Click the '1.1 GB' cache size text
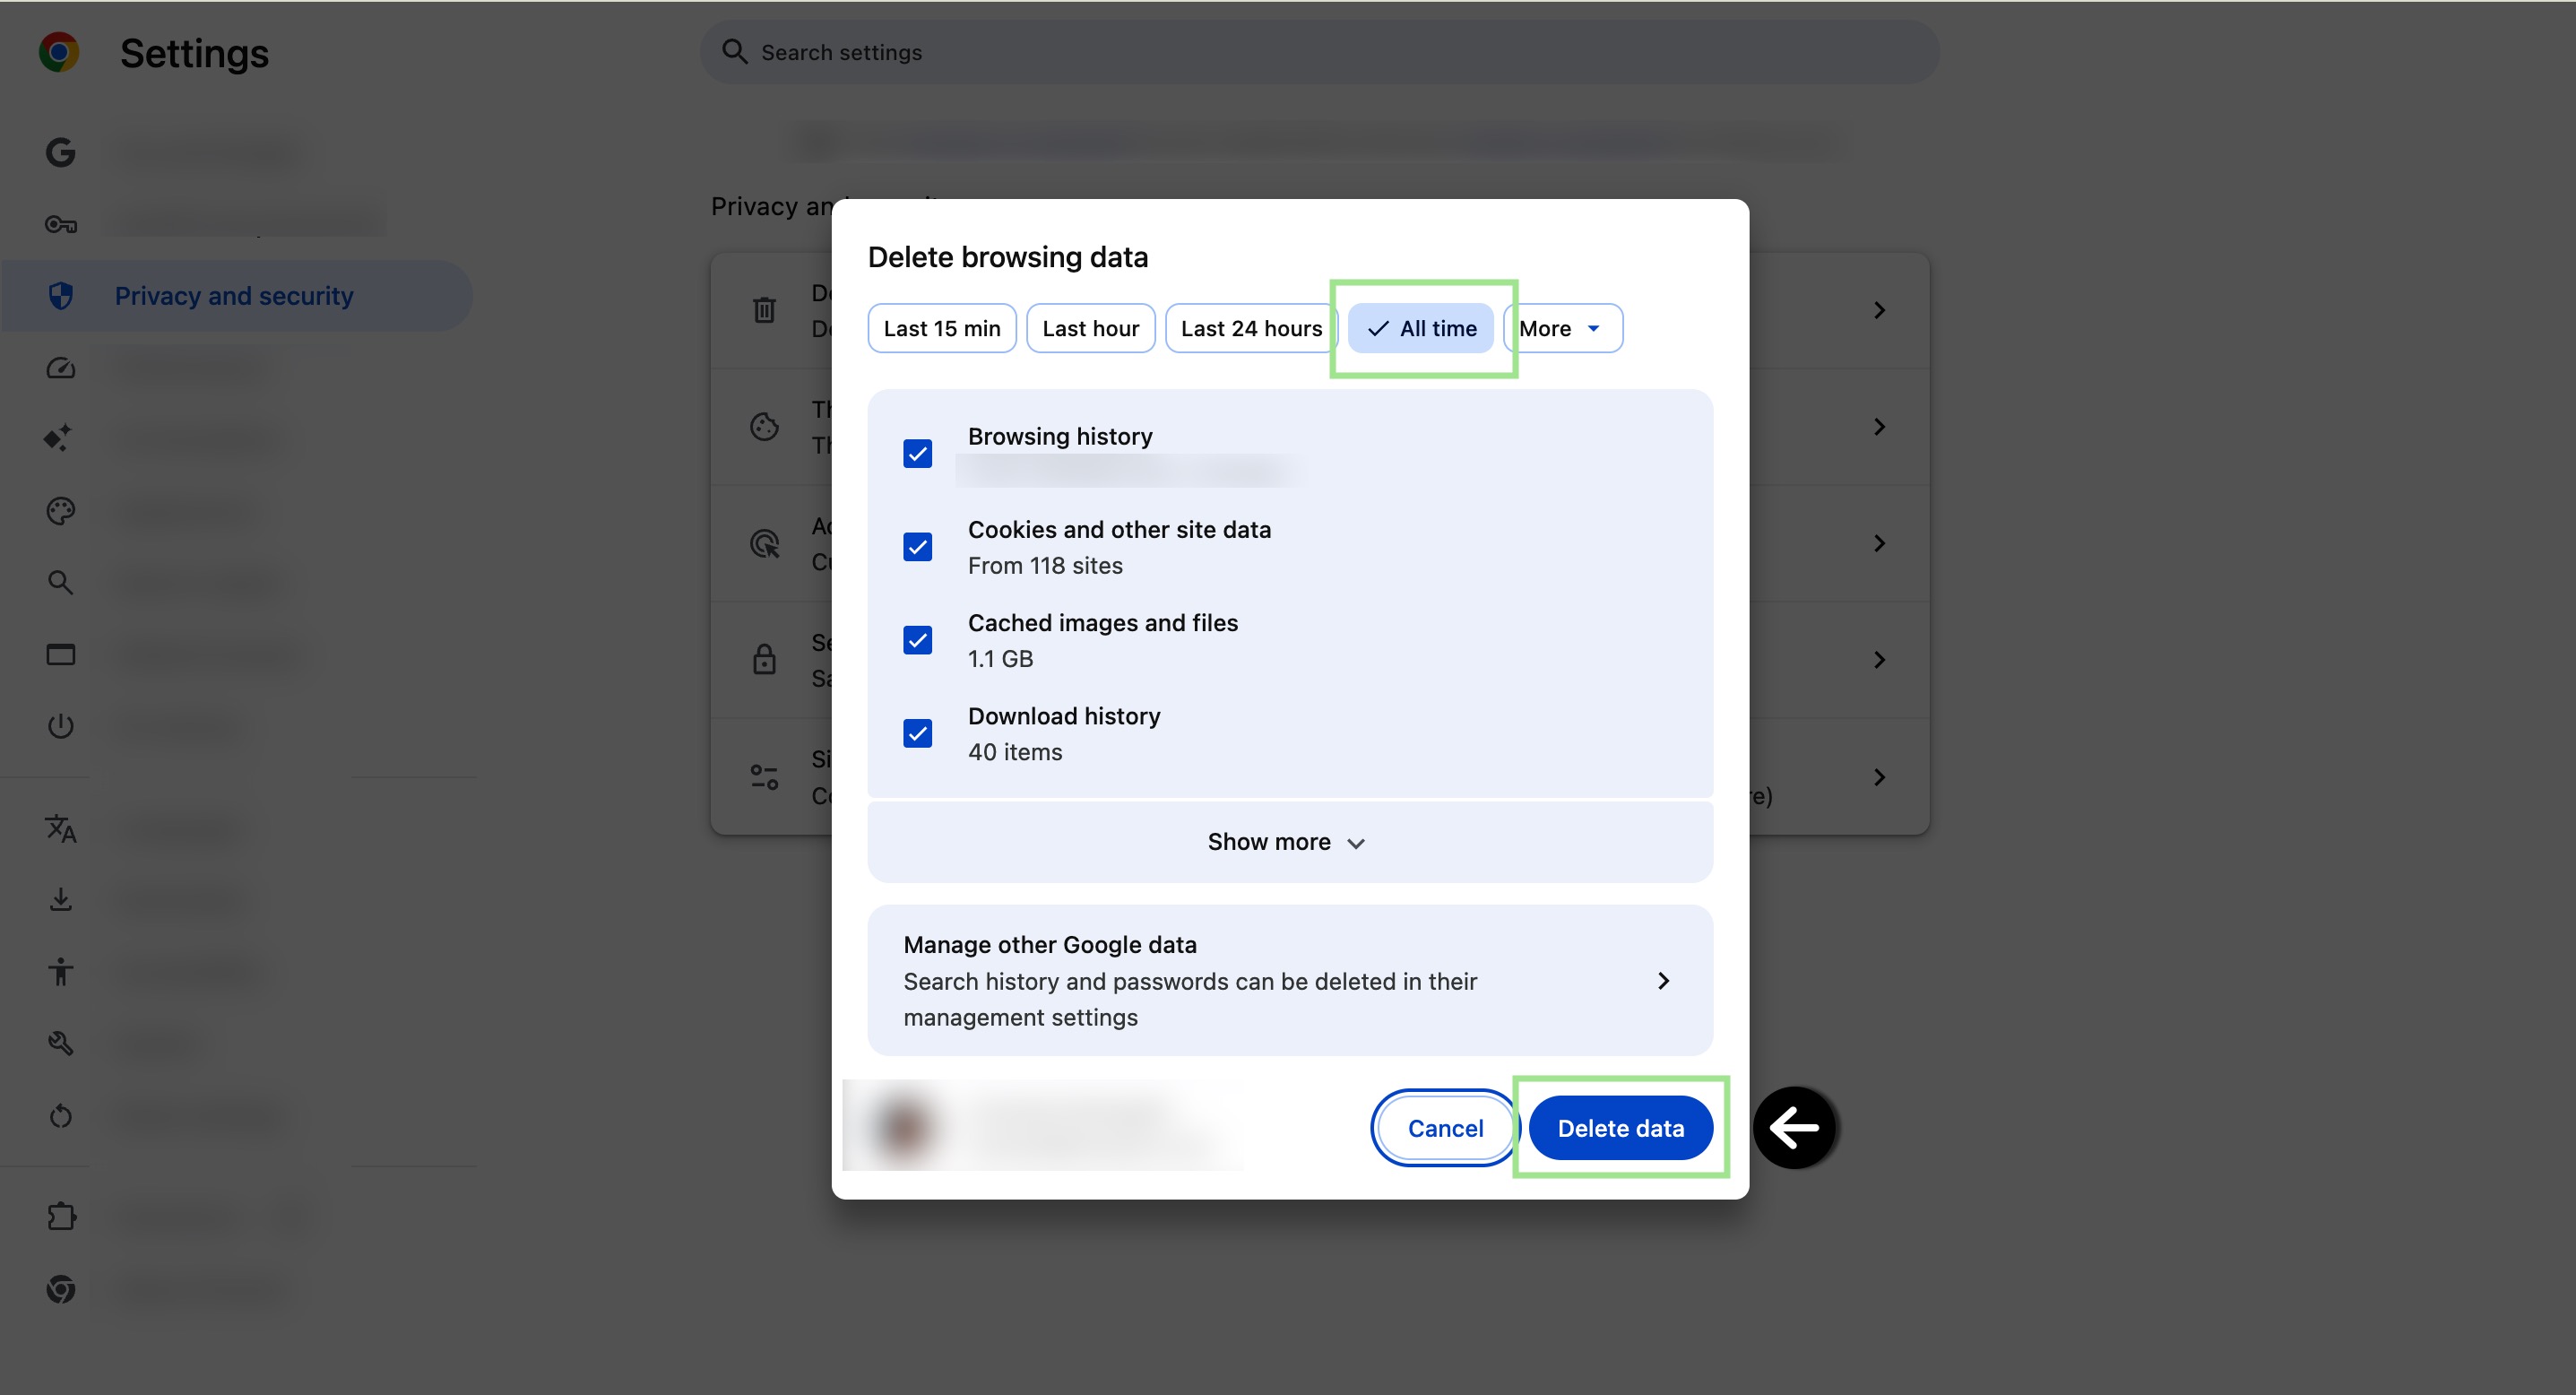2576x1395 pixels. (x=1000, y=659)
